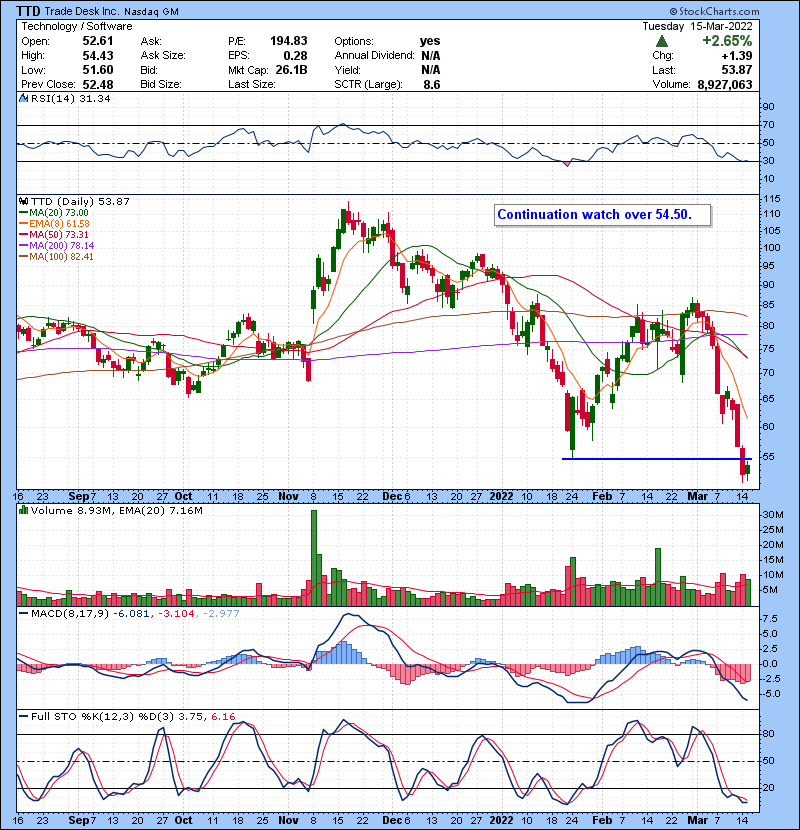Click the Prev Close value 52.48
800x830 pixels.
(x=97, y=85)
